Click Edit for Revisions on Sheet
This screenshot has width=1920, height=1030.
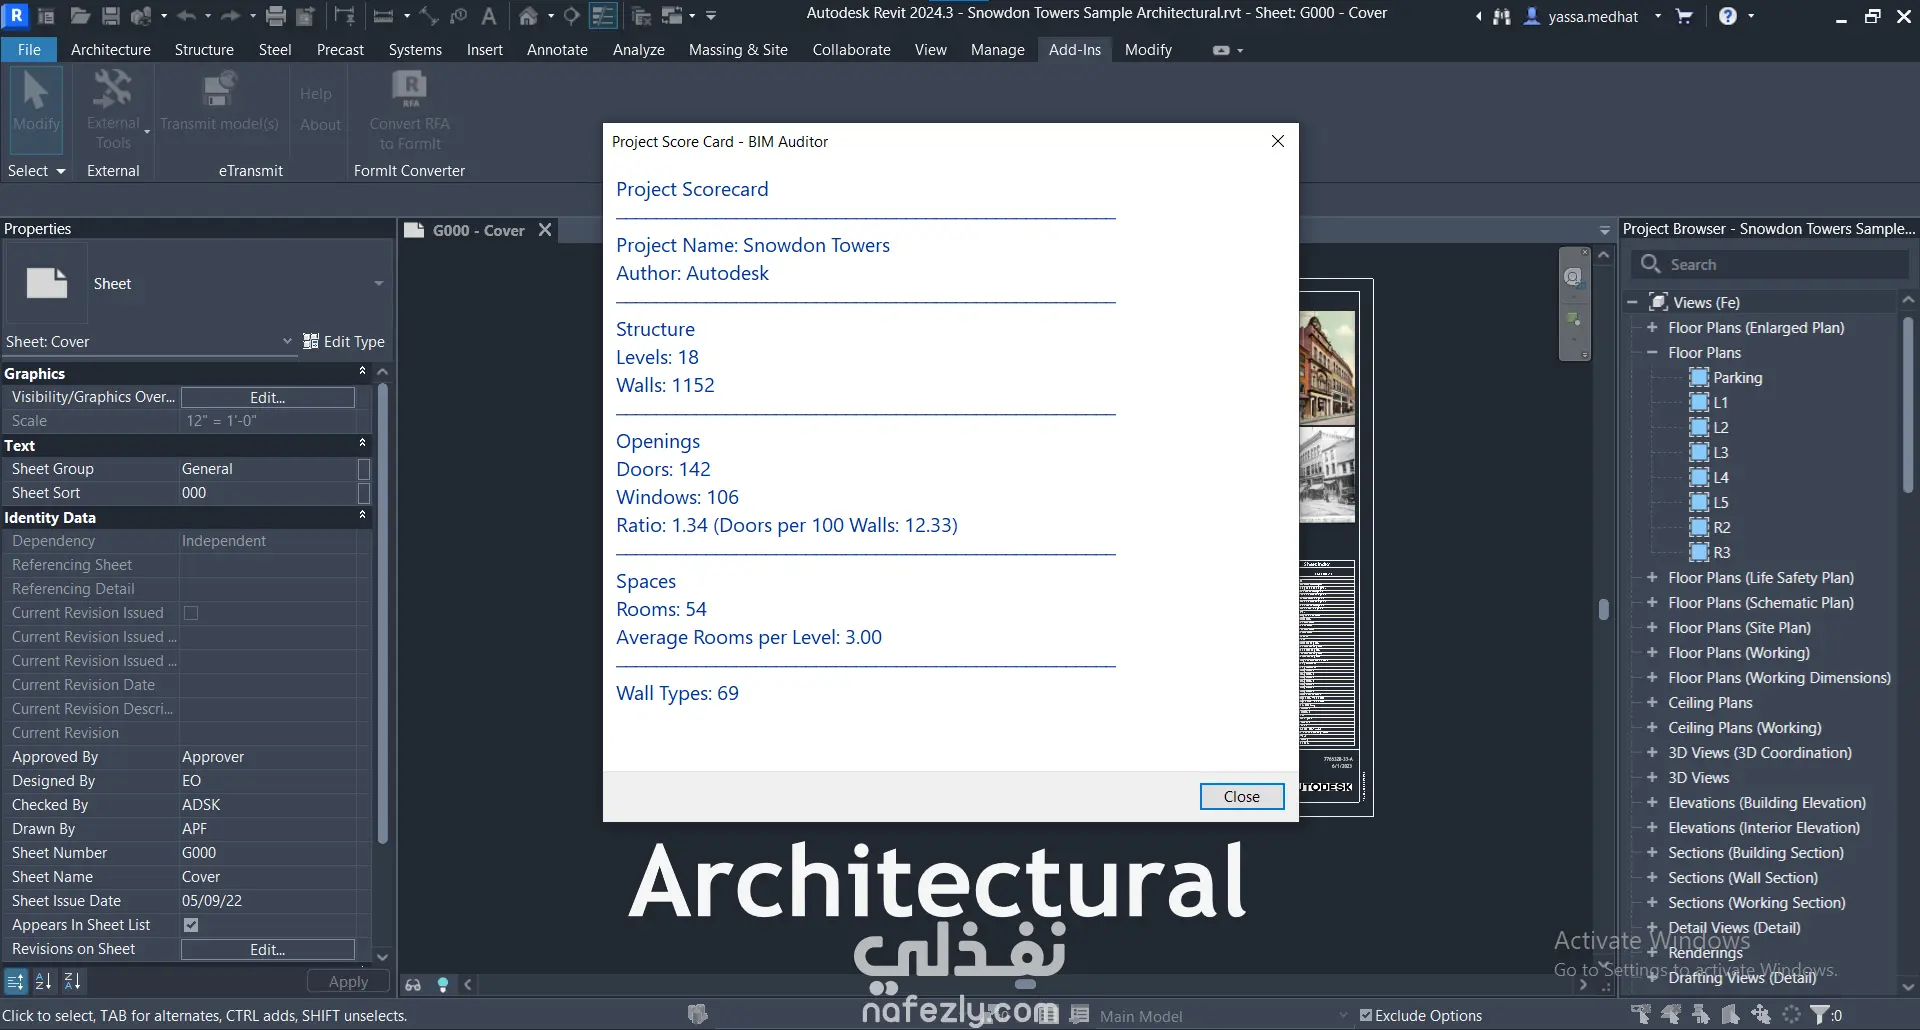[268, 950]
